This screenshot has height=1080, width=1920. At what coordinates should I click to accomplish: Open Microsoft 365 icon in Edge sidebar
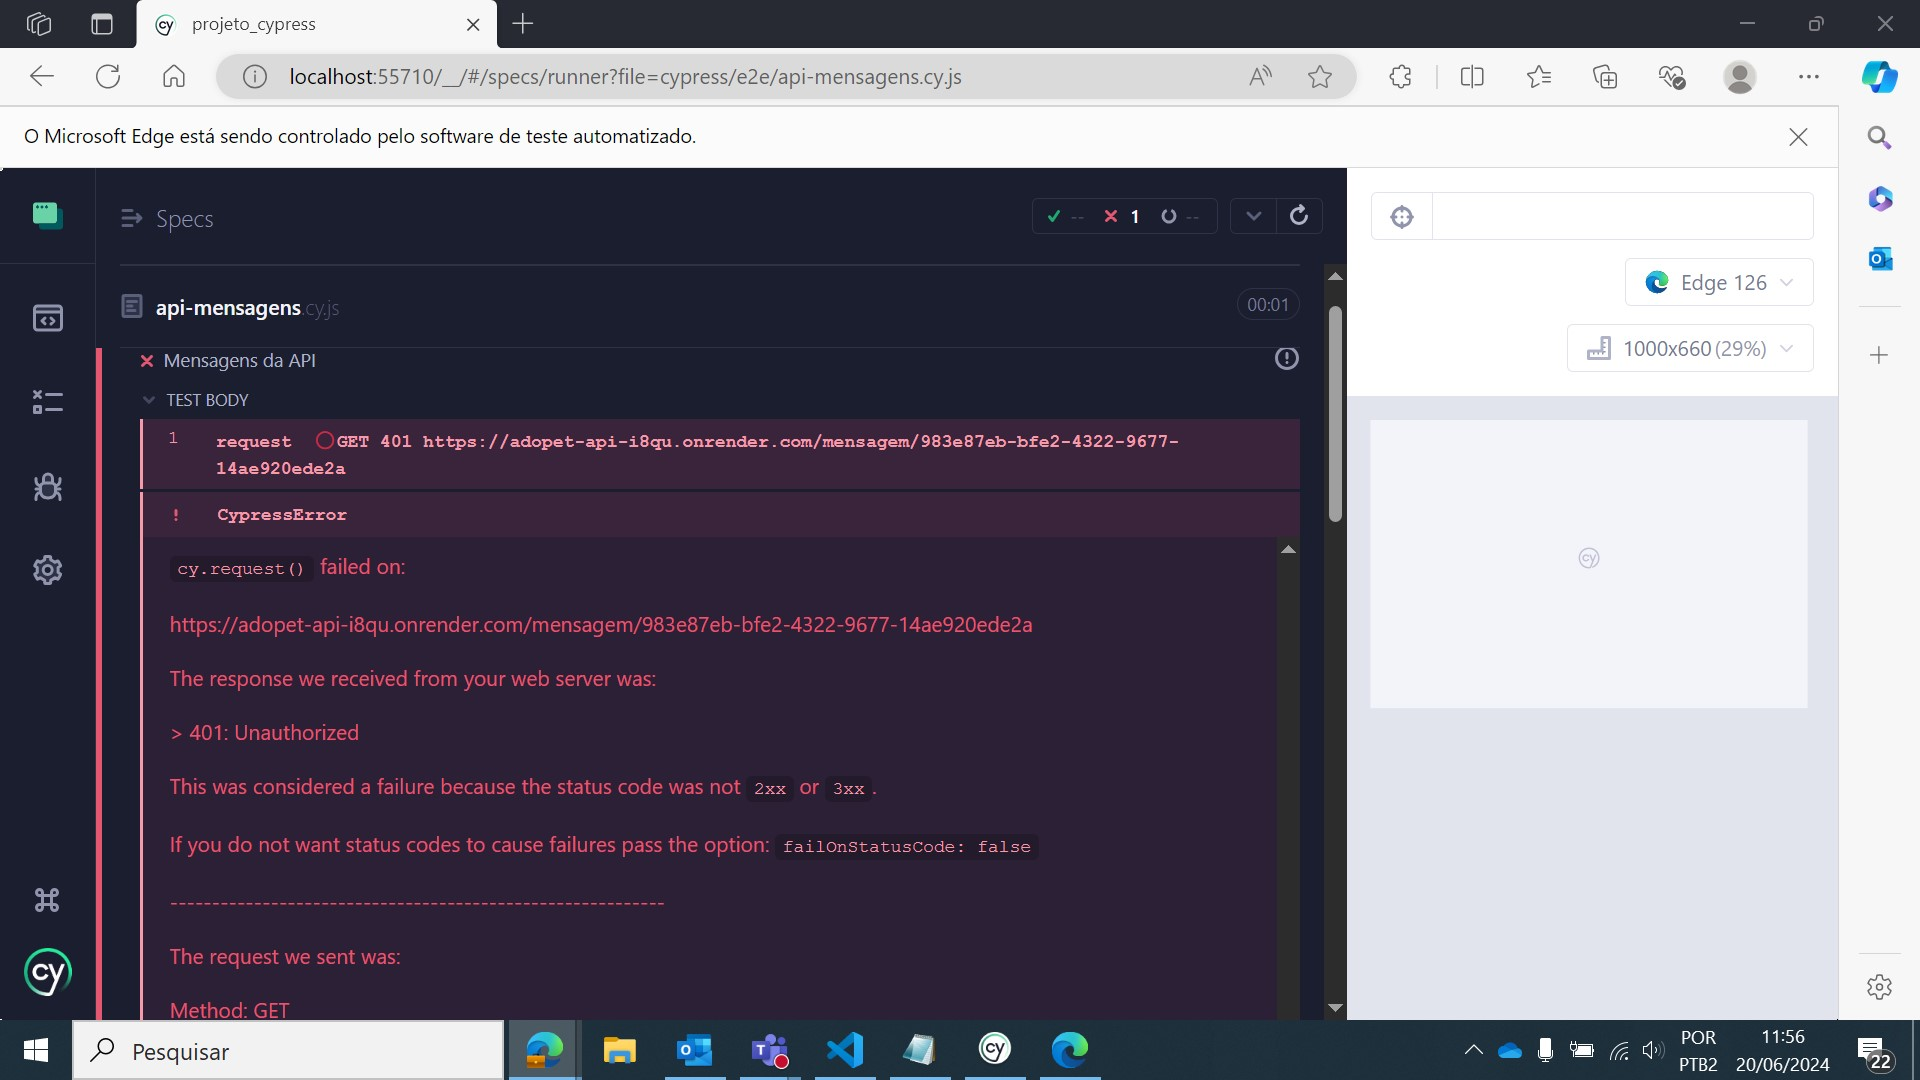pos(1880,199)
